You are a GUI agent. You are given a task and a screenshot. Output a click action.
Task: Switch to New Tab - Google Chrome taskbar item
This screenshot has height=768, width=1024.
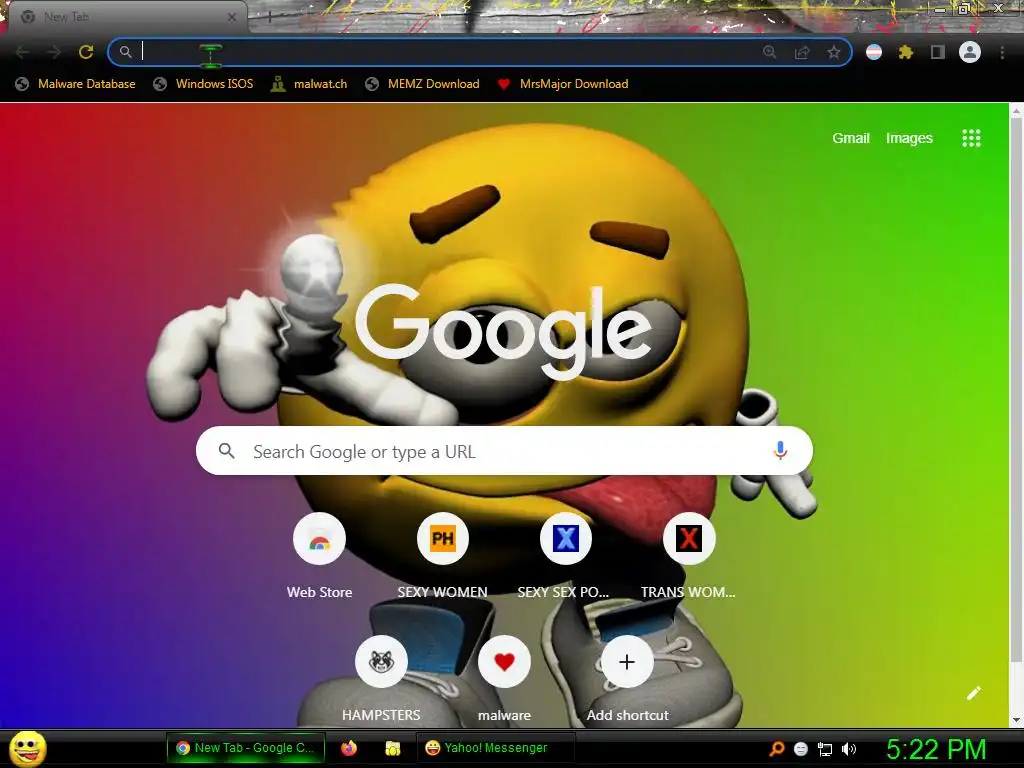coord(246,748)
